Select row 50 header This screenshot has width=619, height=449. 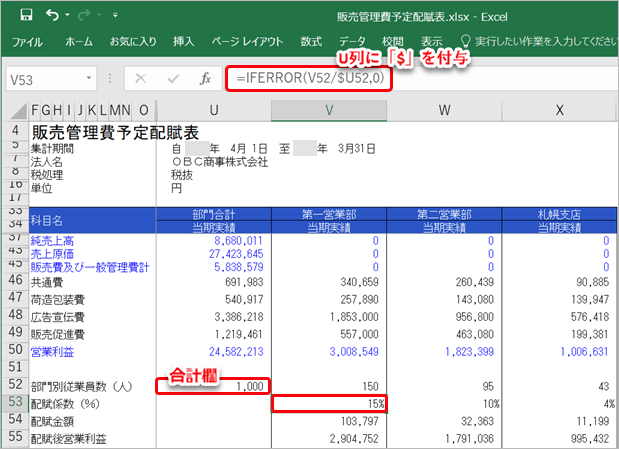pos(15,350)
